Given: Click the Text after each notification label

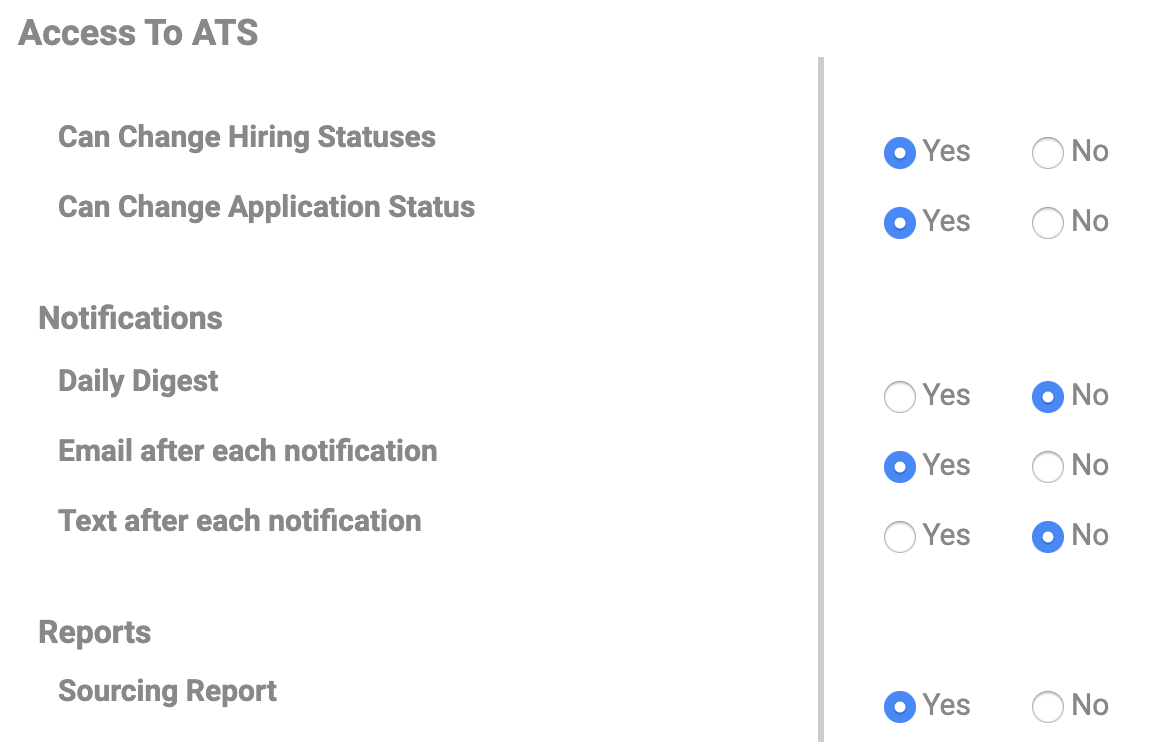Looking at the screenshot, I should tap(239, 521).
